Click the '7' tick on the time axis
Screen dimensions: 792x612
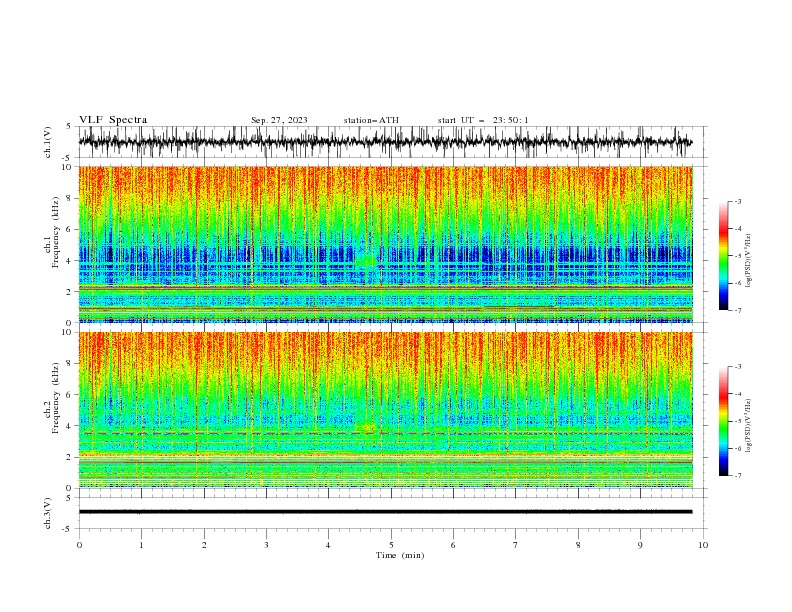point(516,545)
